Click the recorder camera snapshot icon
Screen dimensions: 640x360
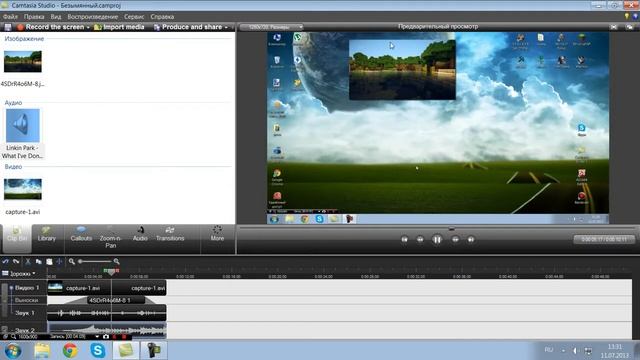point(106,337)
